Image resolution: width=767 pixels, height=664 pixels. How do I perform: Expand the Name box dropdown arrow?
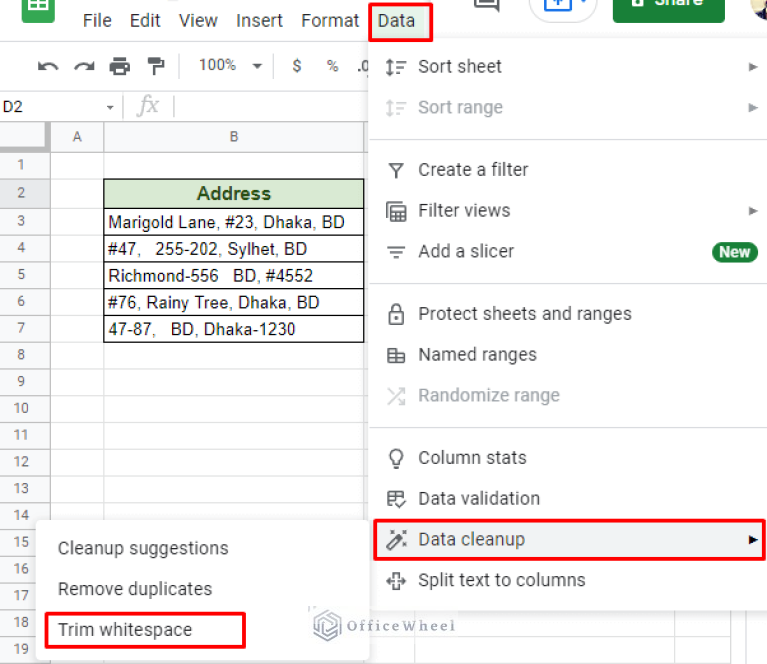(110, 107)
